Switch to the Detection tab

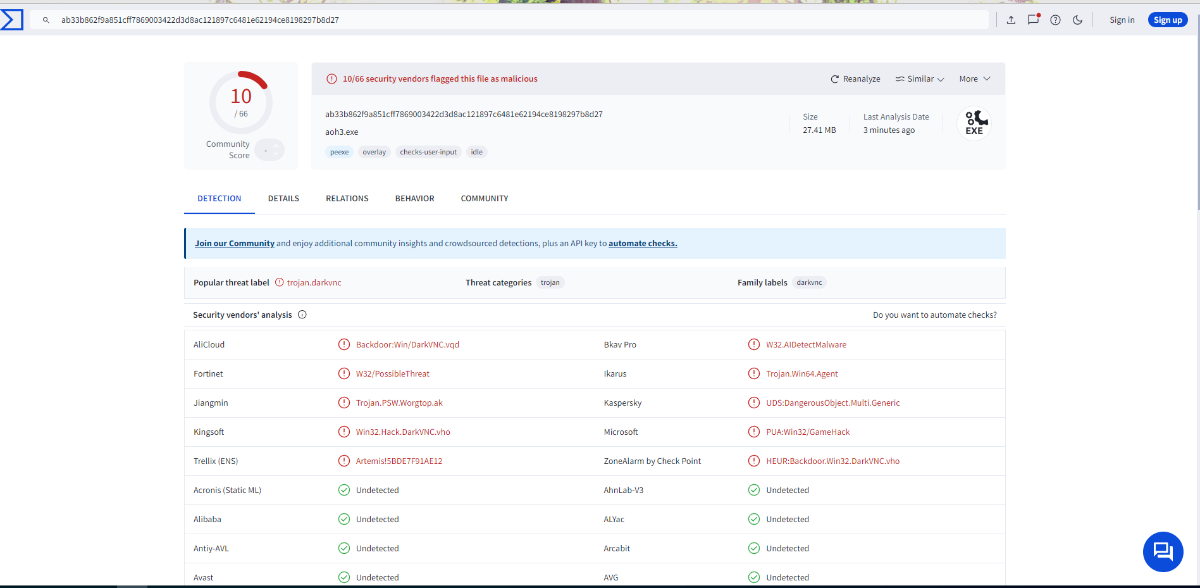[219, 198]
